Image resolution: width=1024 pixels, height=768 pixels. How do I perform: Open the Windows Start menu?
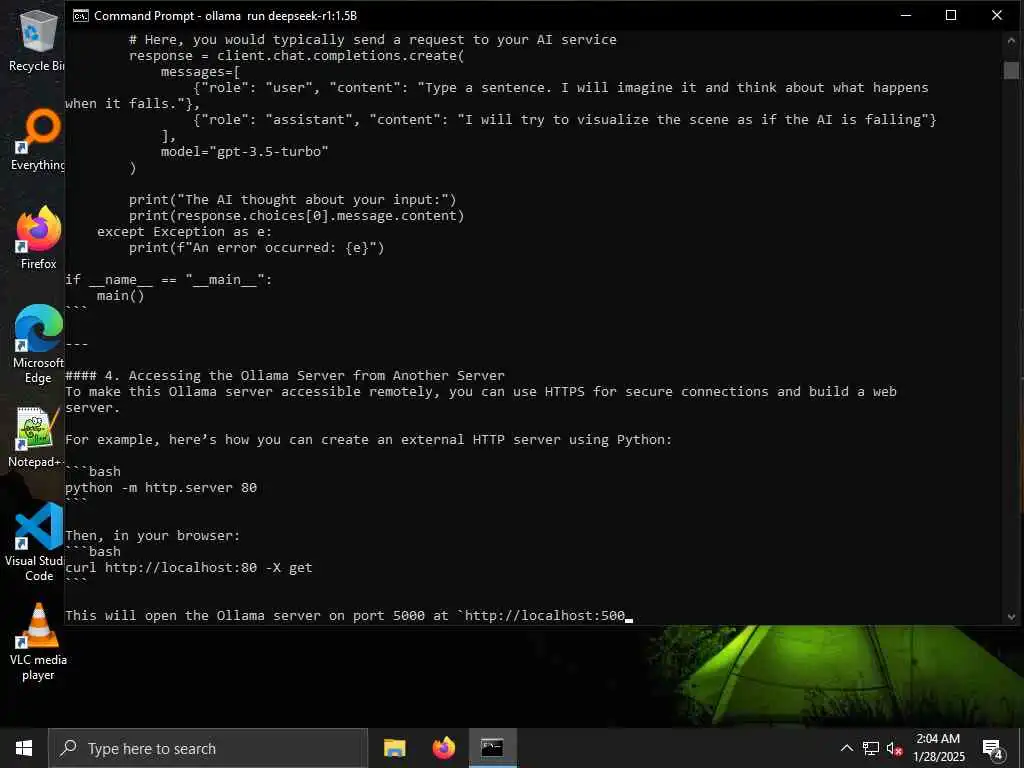24,748
